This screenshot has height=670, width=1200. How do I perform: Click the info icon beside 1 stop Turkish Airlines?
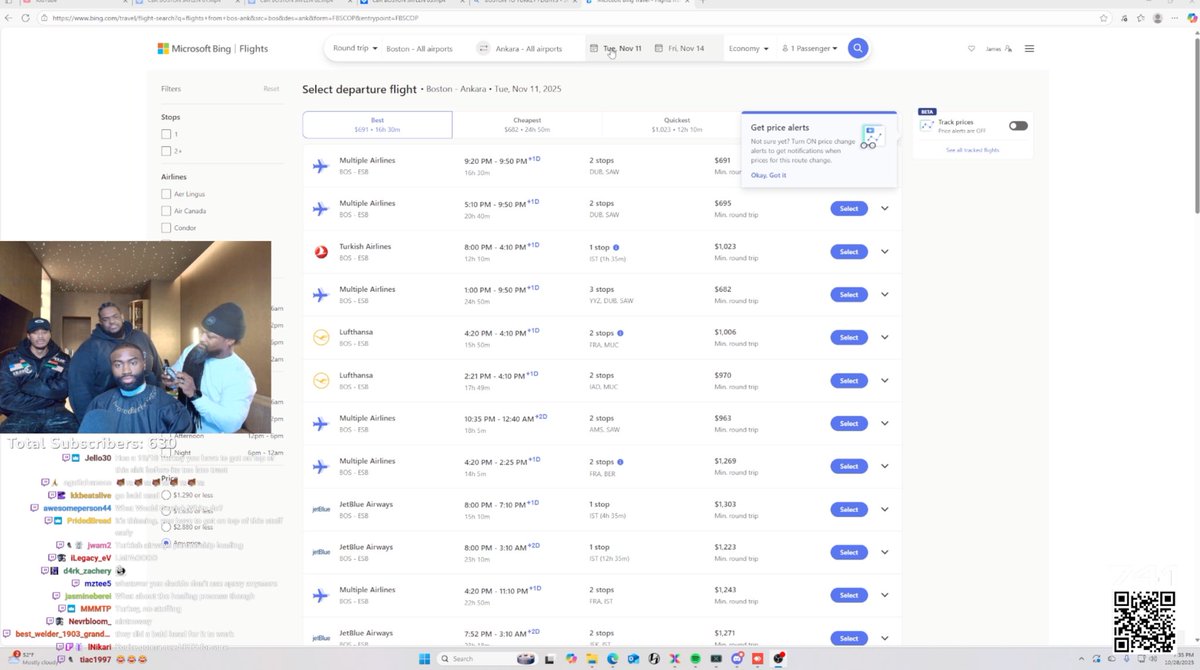click(615, 247)
